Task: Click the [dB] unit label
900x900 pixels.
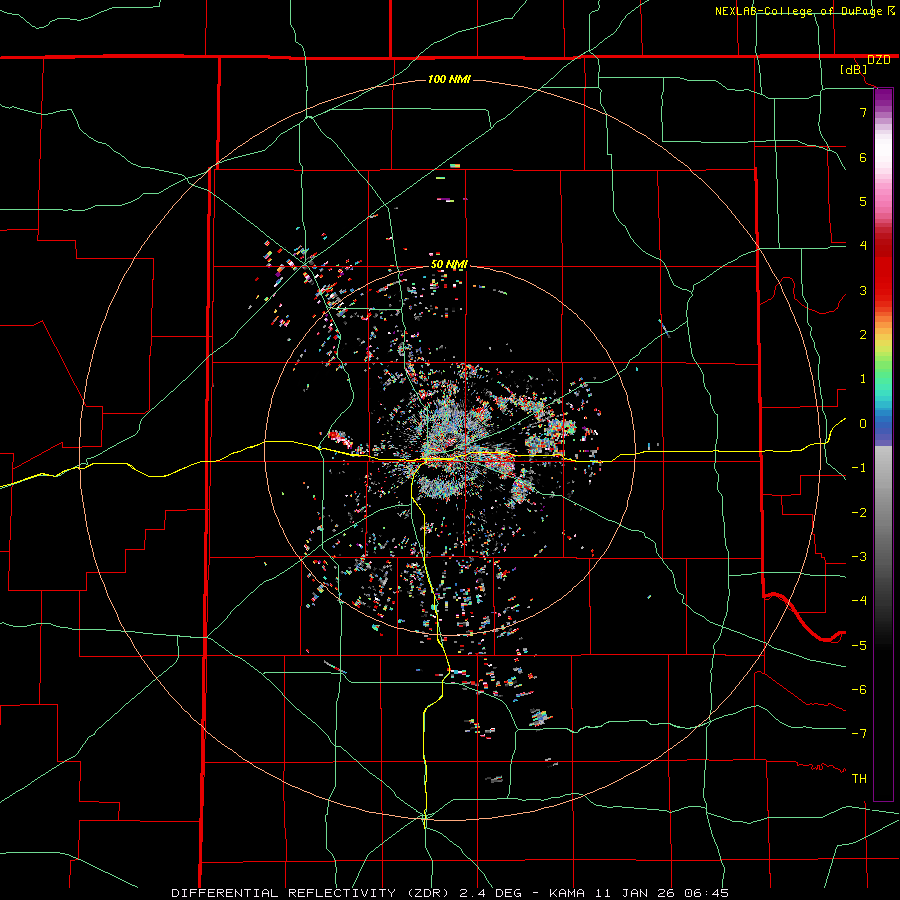Action: [854, 70]
